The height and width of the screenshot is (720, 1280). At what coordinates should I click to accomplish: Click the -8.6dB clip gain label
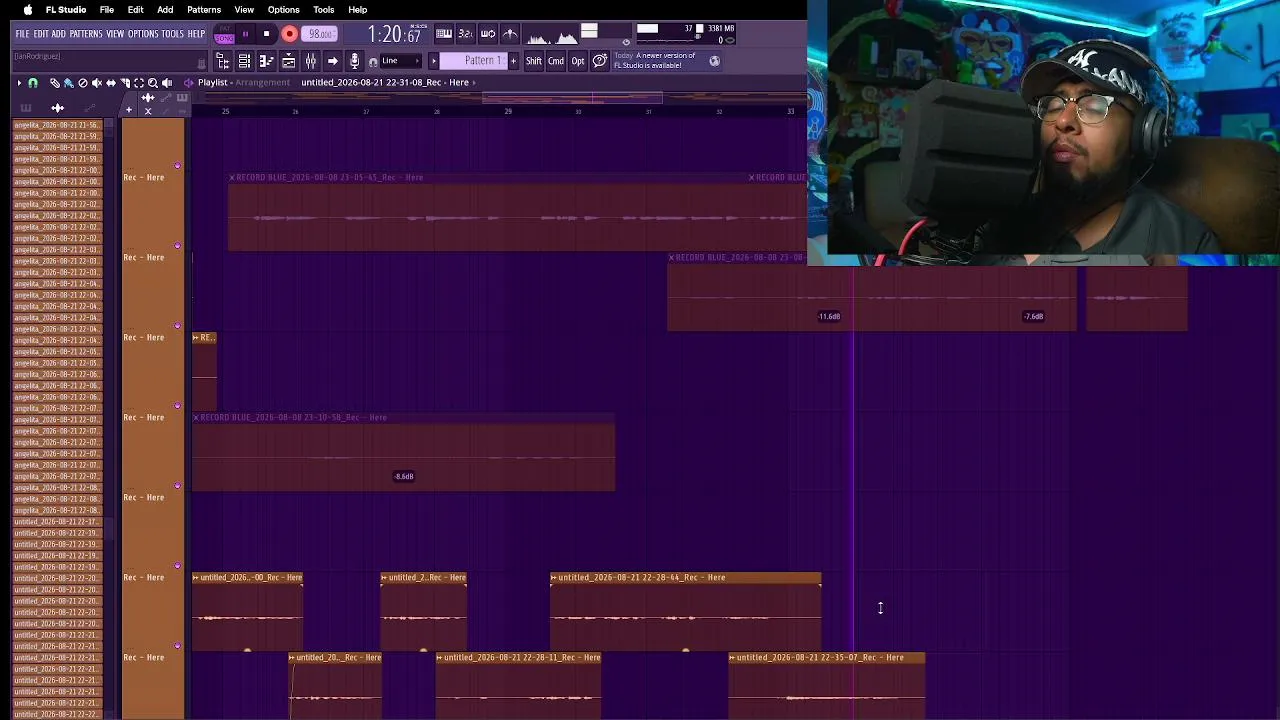(404, 476)
